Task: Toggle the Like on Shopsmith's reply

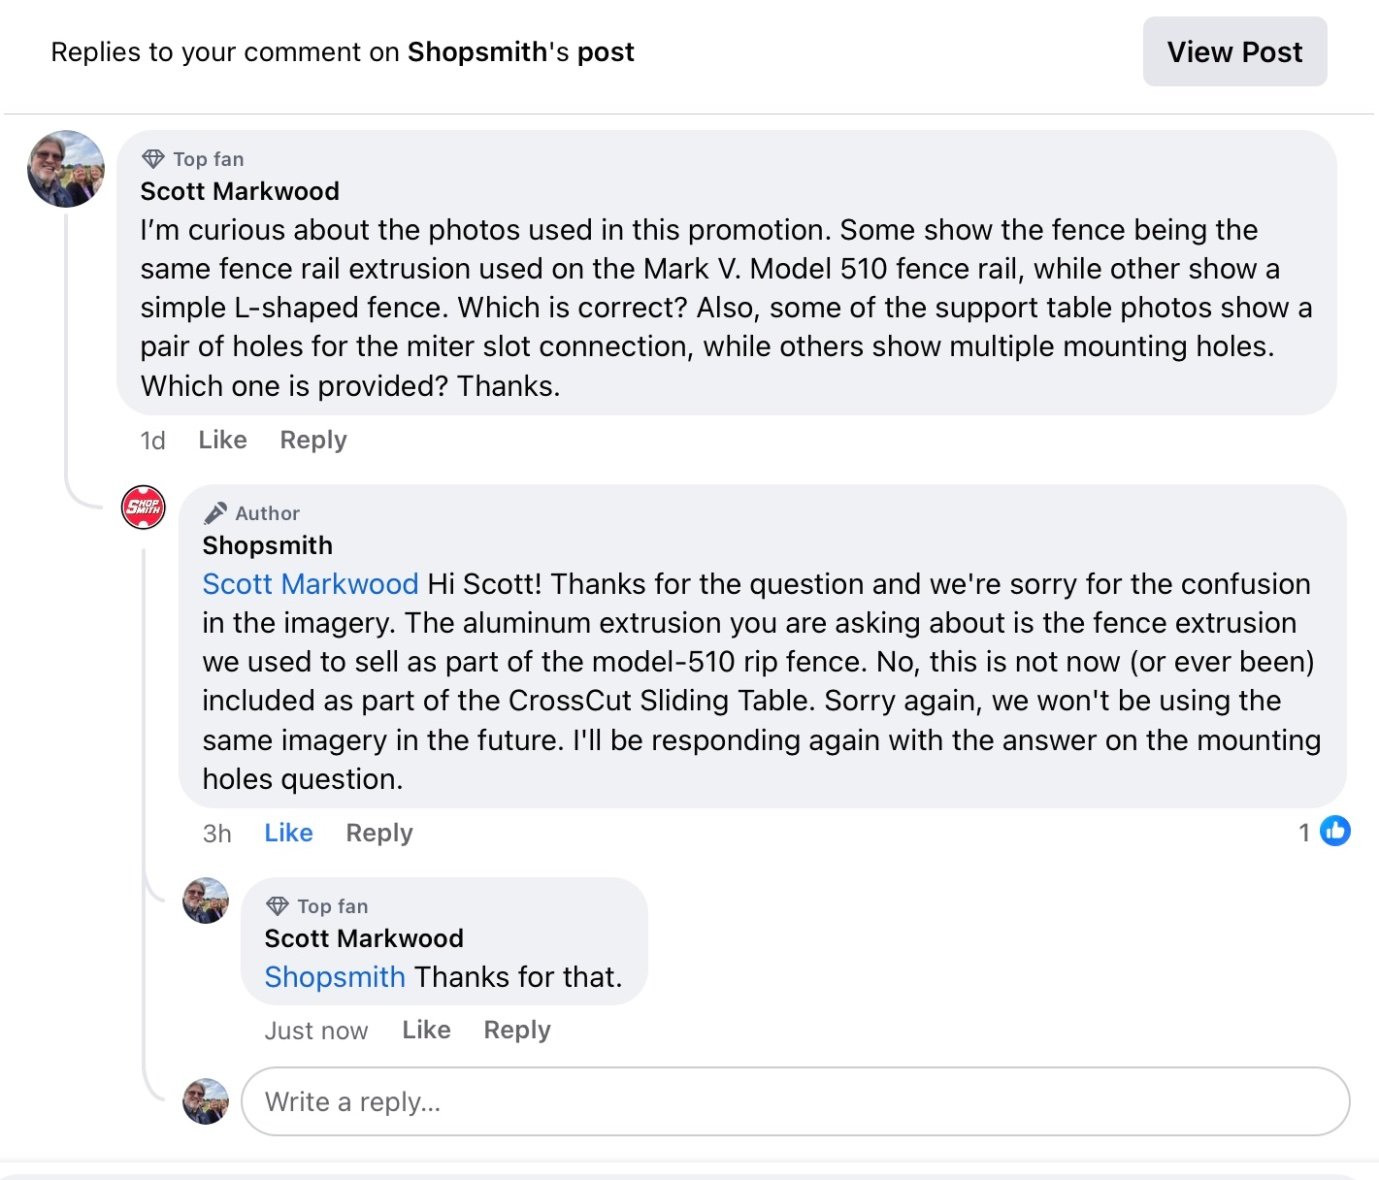Action: point(288,833)
